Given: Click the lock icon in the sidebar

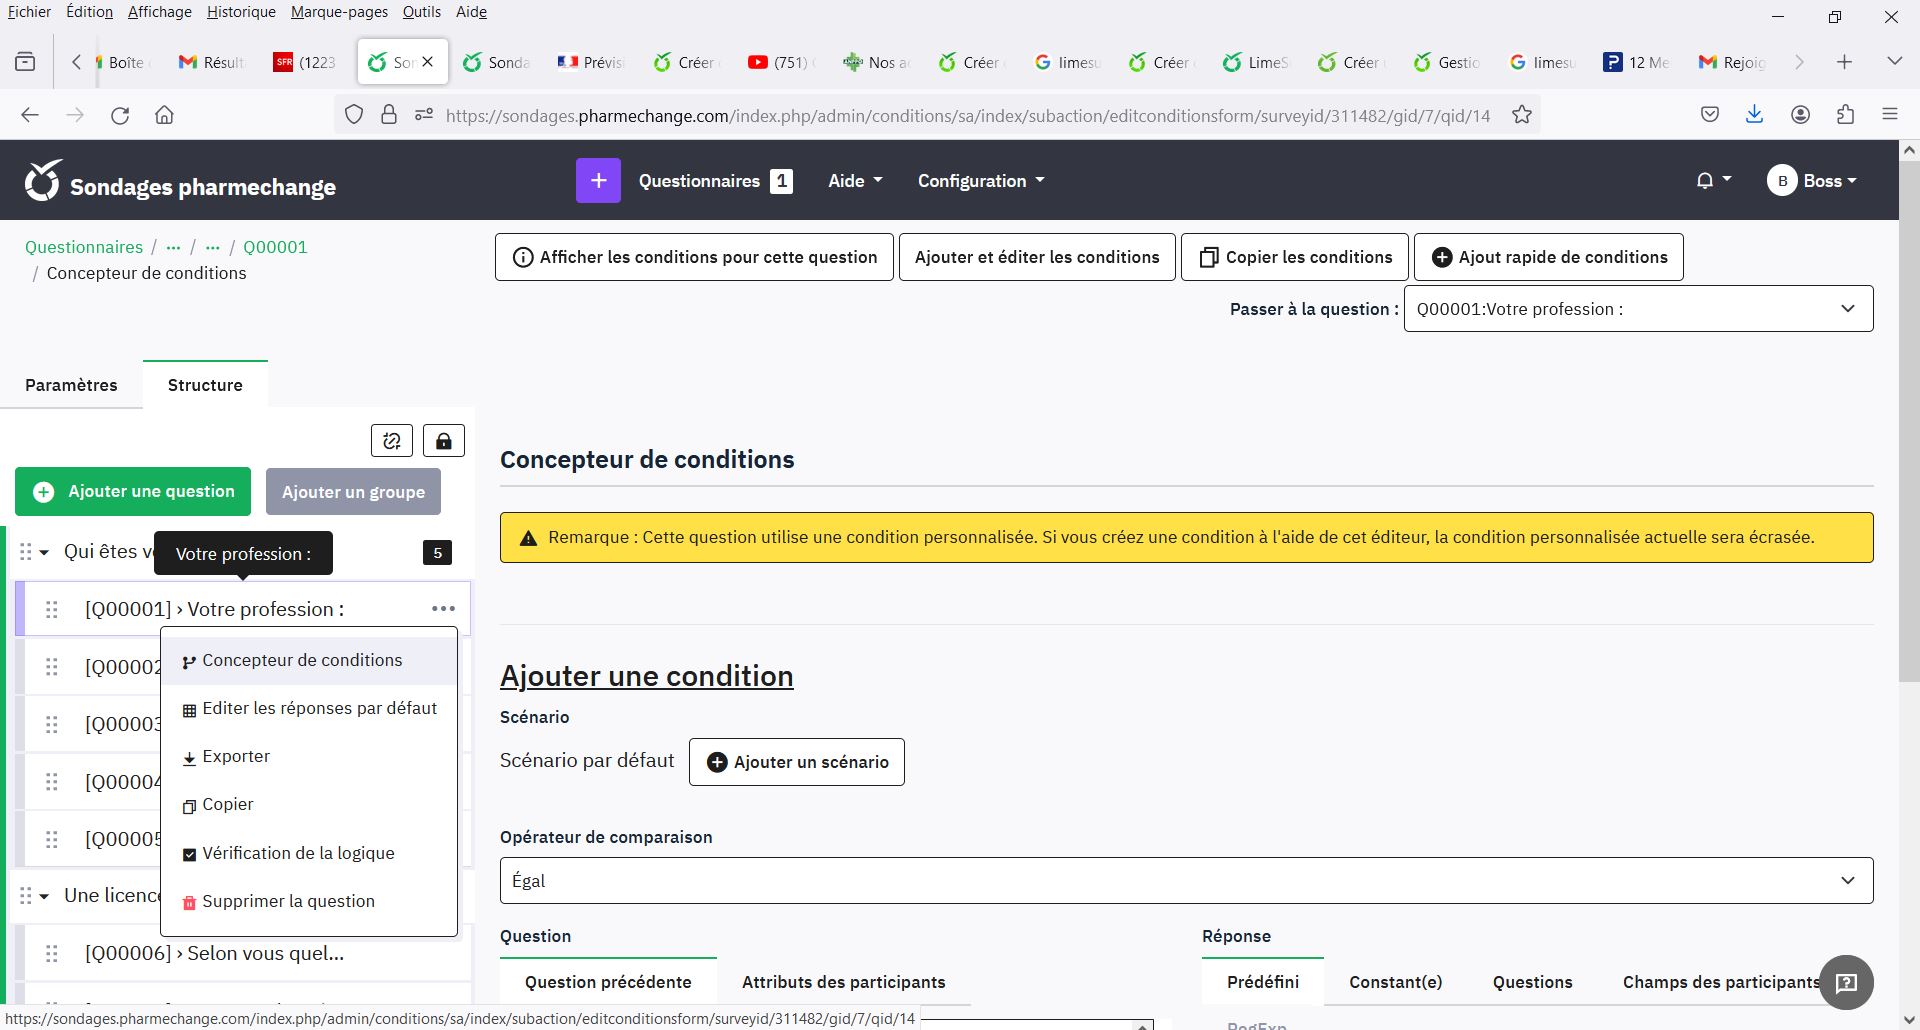Looking at the screenshot, I should point(444,441).
